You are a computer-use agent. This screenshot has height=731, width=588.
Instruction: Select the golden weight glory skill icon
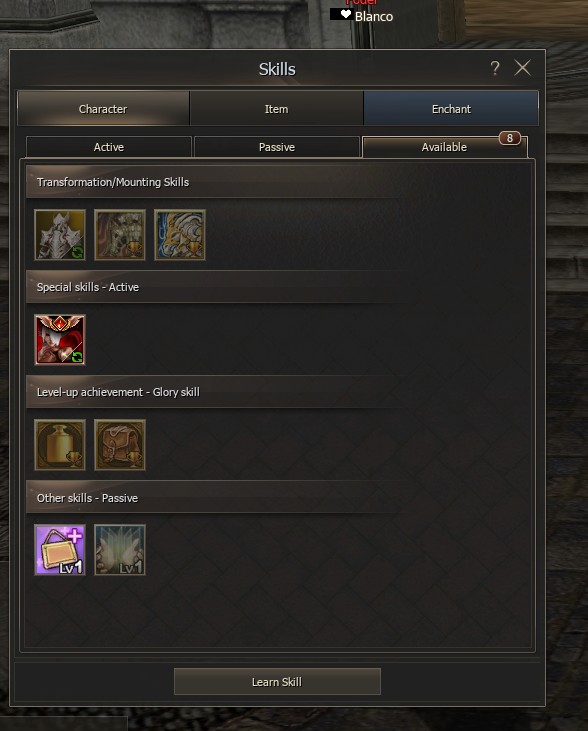[60, 445]
